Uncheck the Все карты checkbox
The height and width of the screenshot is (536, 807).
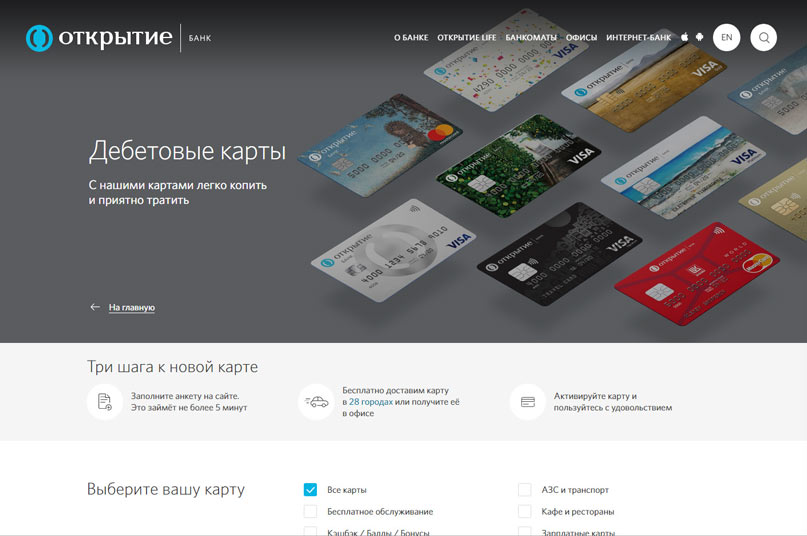tap(310, 490)
